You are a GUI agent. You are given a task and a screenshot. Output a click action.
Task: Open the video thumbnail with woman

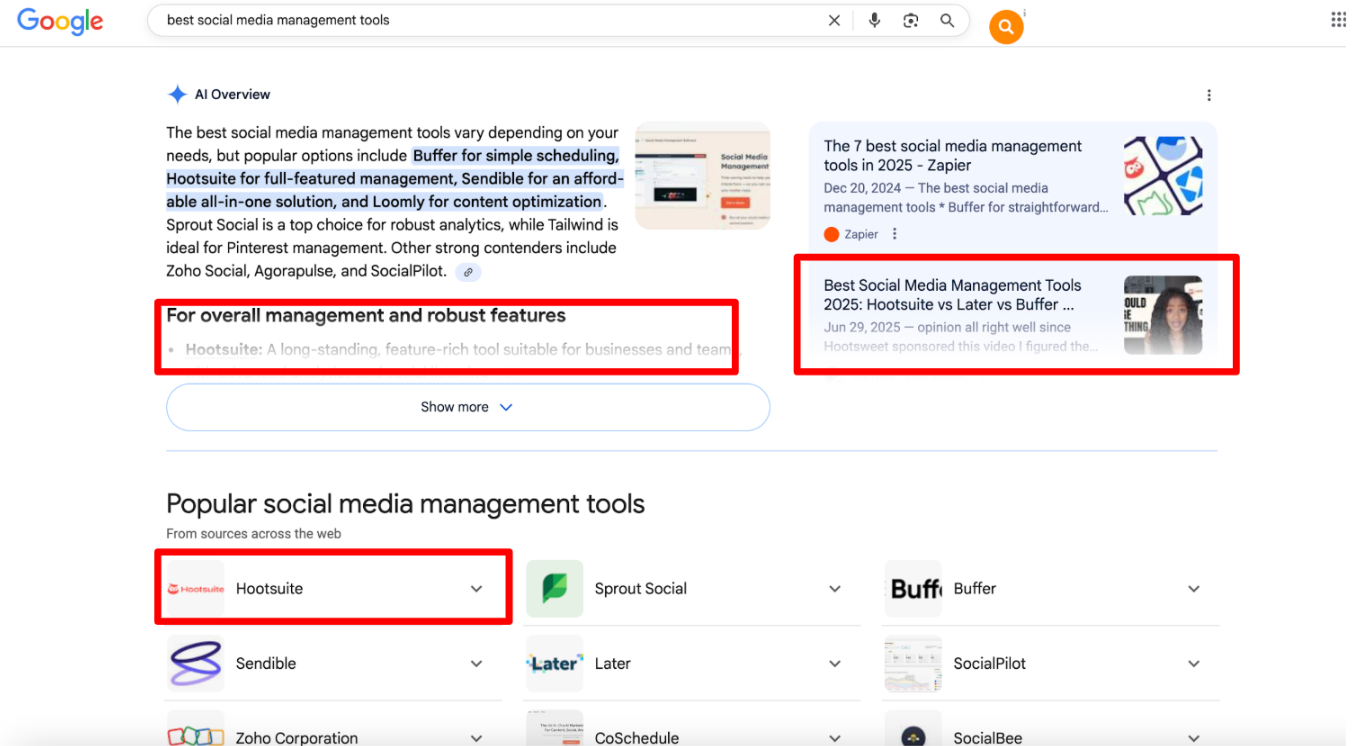pos(1163,315)
